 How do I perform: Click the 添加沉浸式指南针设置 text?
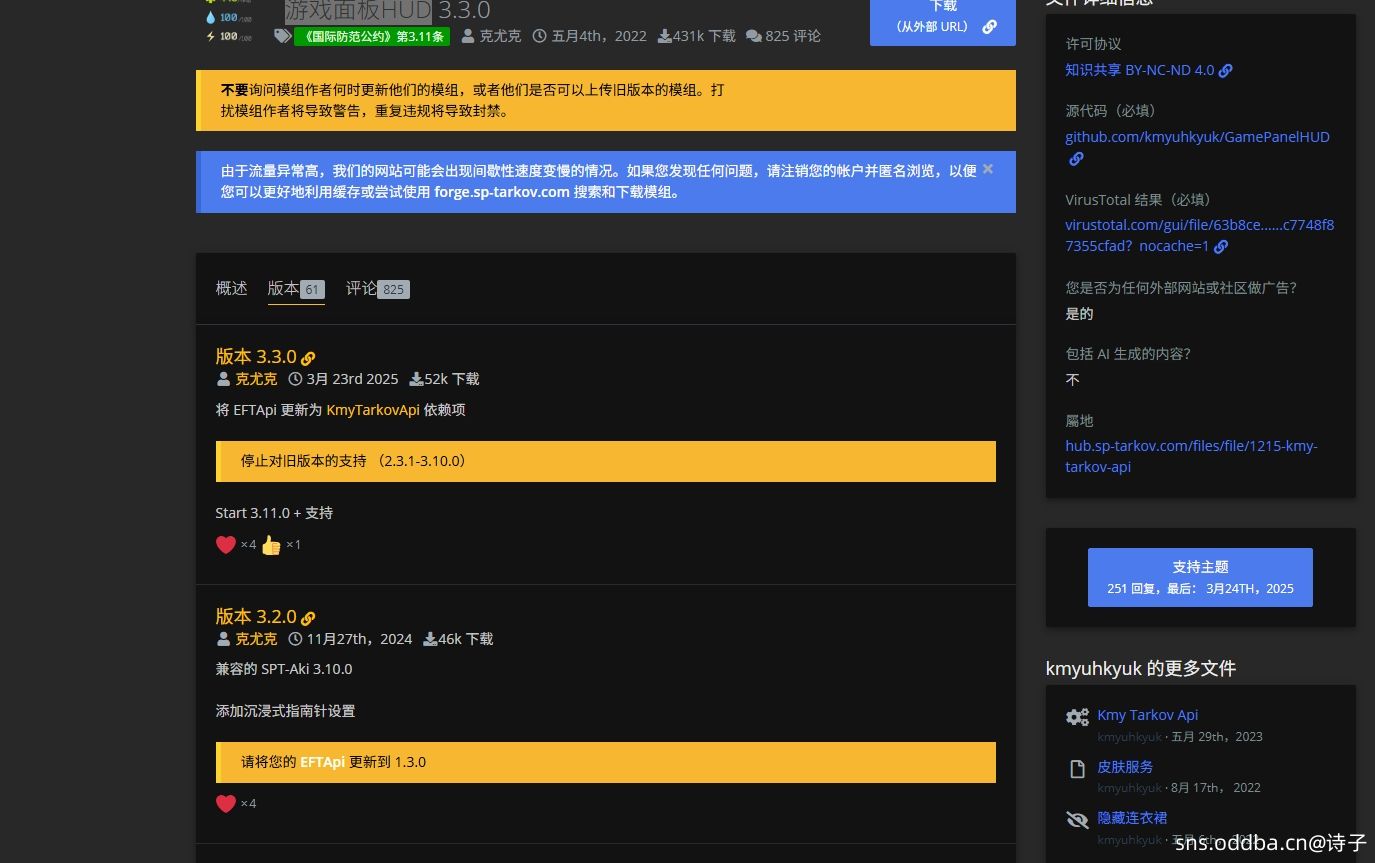point(285,711)
